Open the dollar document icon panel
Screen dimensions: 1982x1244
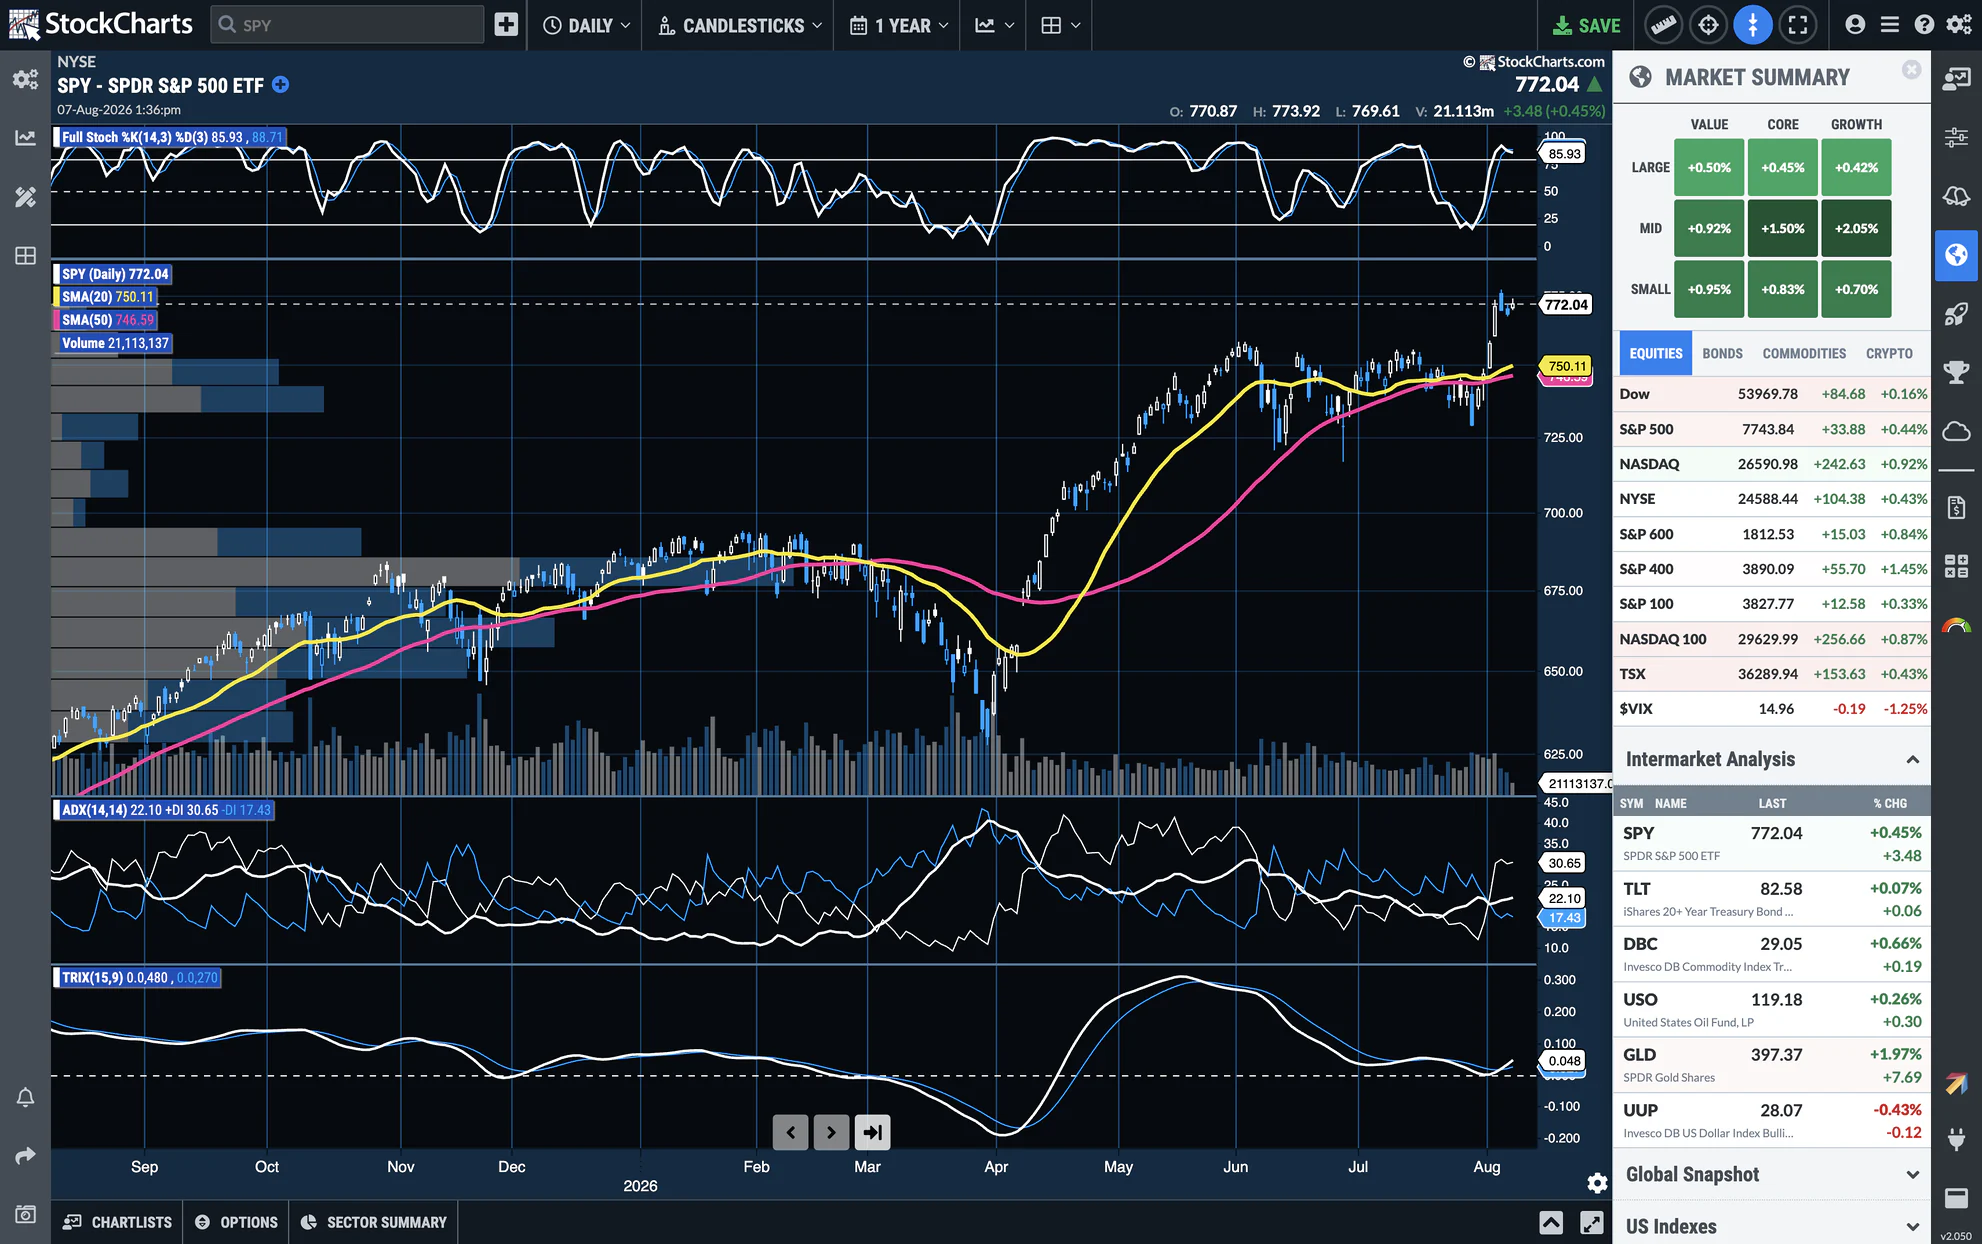pyautogui.click(x=1956, y=508)
